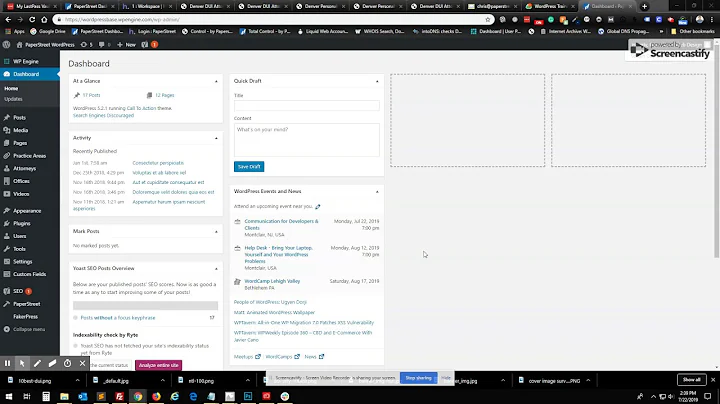Open the Posts menu in sidebar
This screenshot has width=720, height=404.
[x=19, y=118]
